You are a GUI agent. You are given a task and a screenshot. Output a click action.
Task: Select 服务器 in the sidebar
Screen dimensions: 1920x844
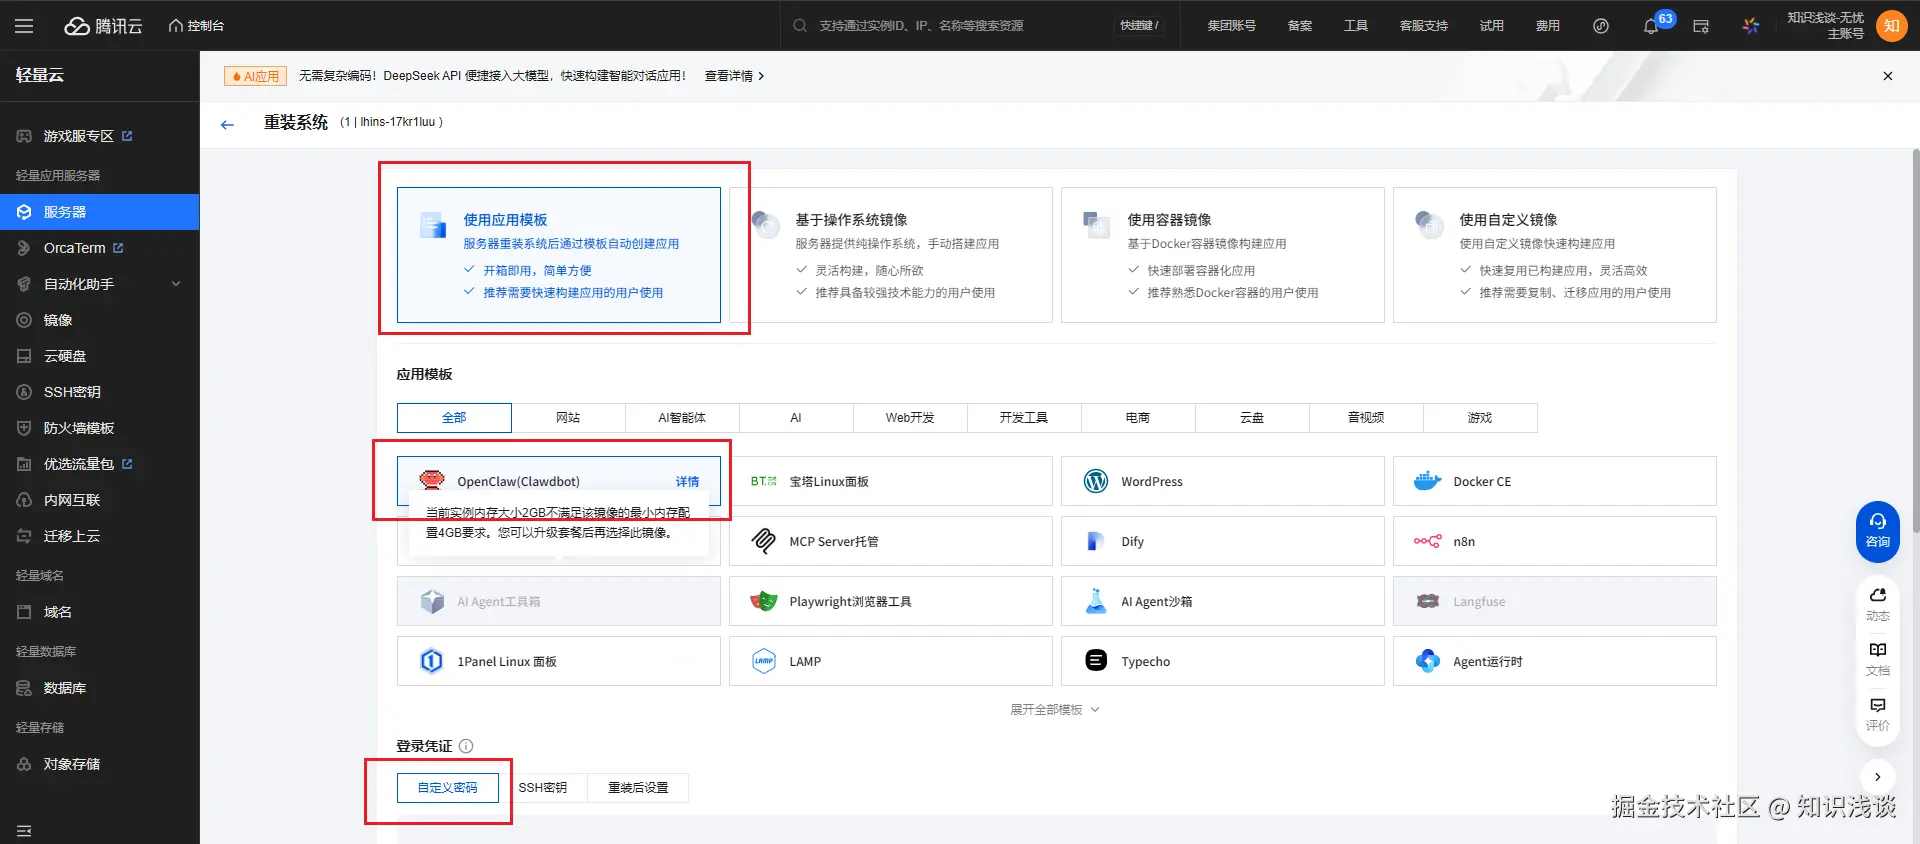point(100,212)
